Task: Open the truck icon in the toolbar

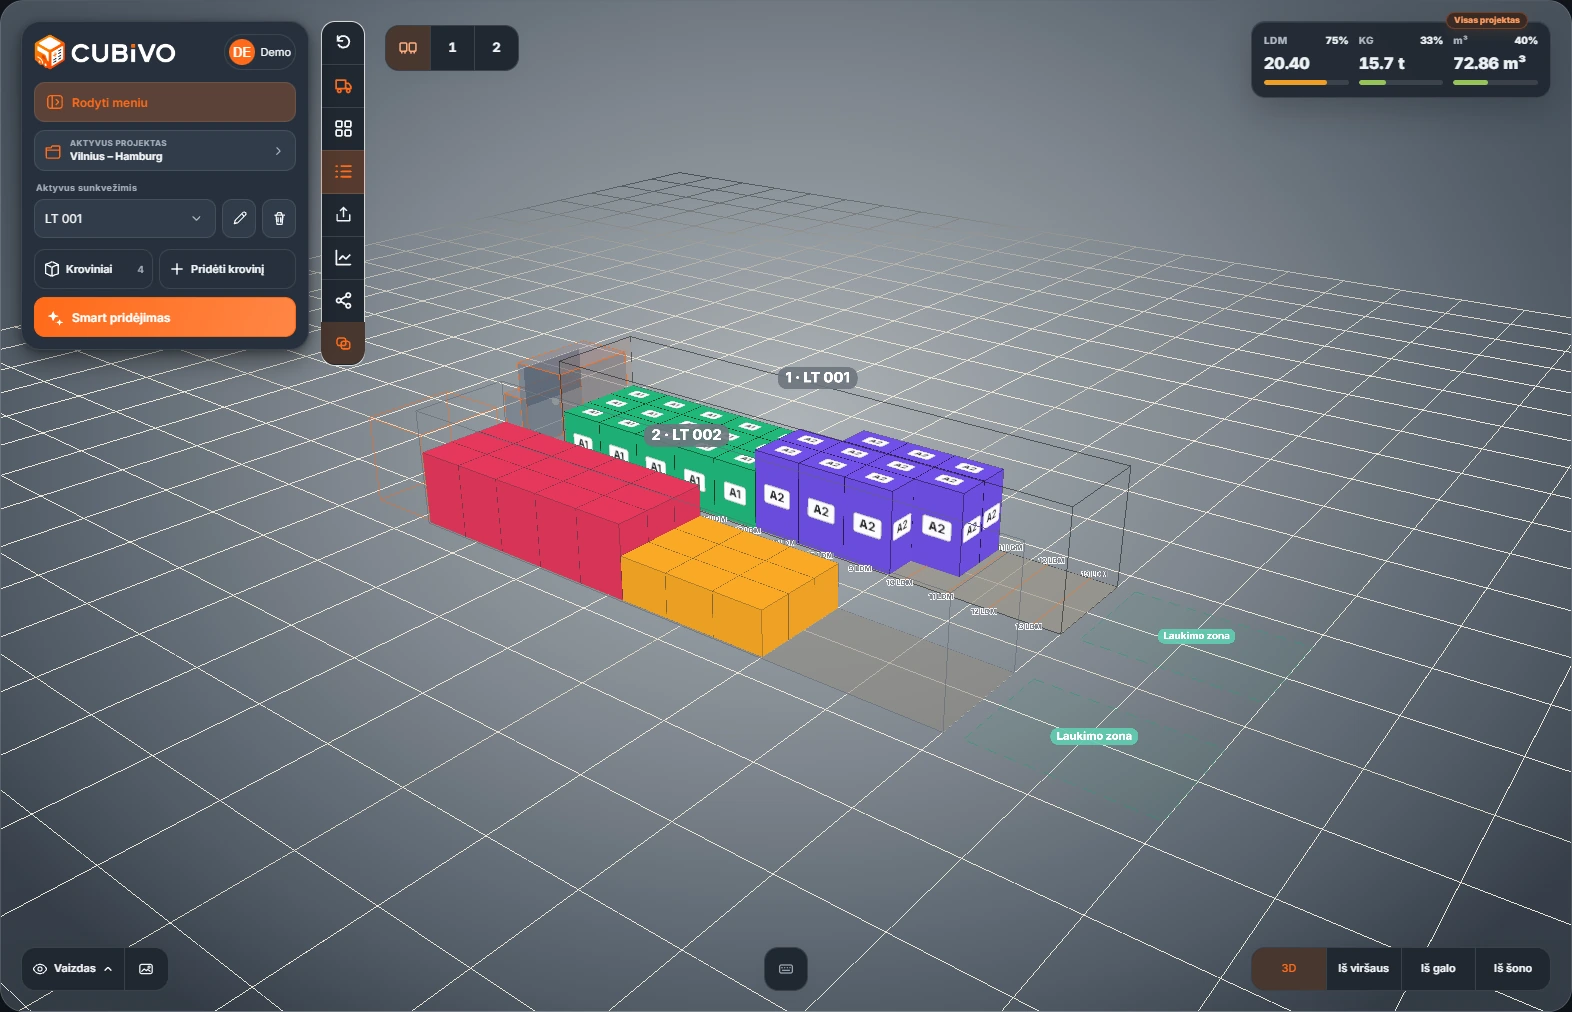Action: [x=343, y=86]
